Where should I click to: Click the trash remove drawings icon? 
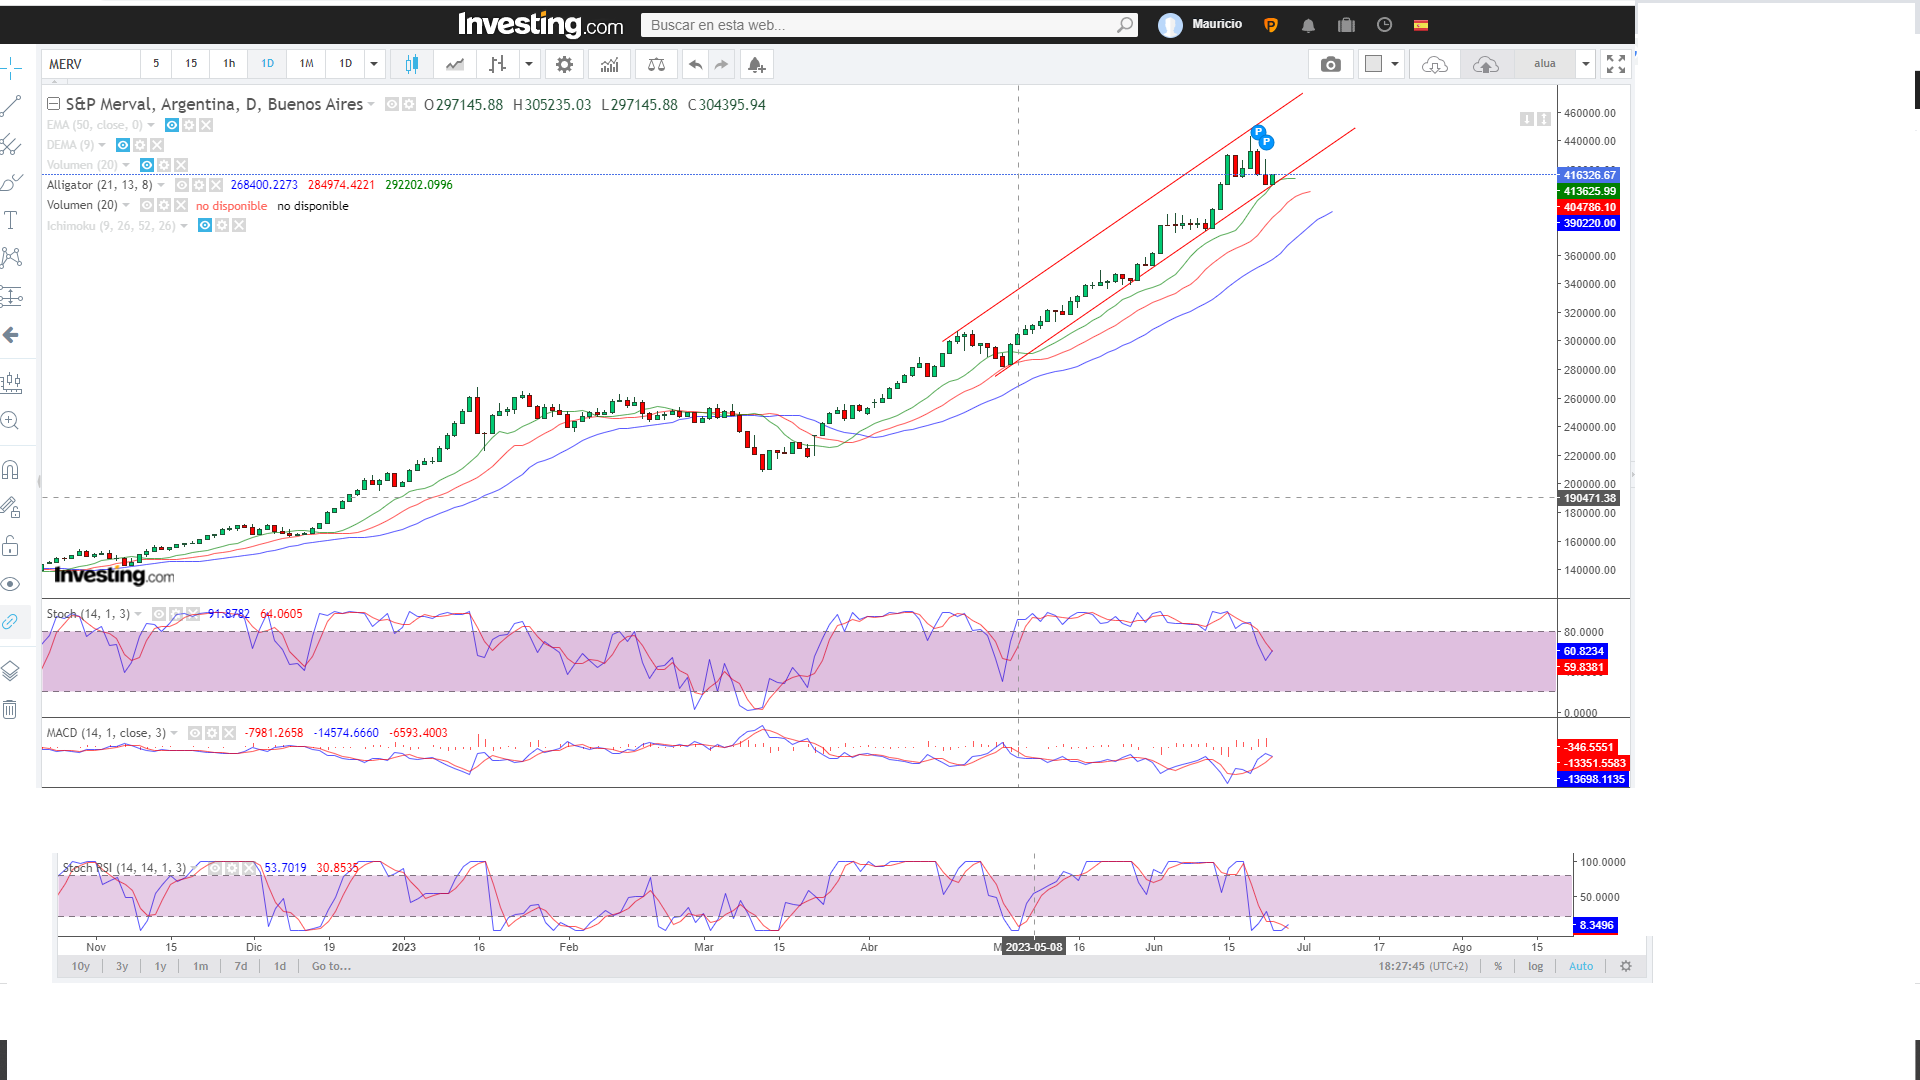click(11, 710)
